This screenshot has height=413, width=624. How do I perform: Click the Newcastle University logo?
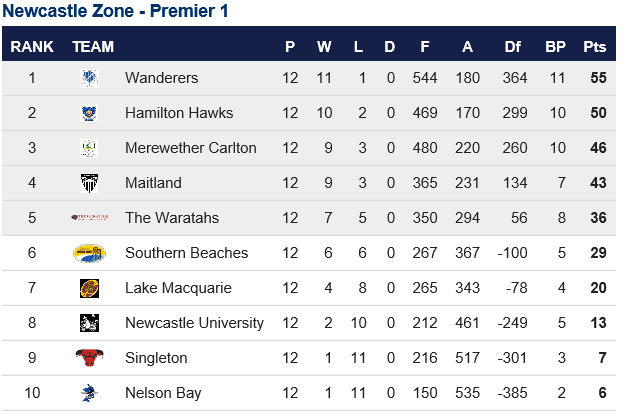89,323
